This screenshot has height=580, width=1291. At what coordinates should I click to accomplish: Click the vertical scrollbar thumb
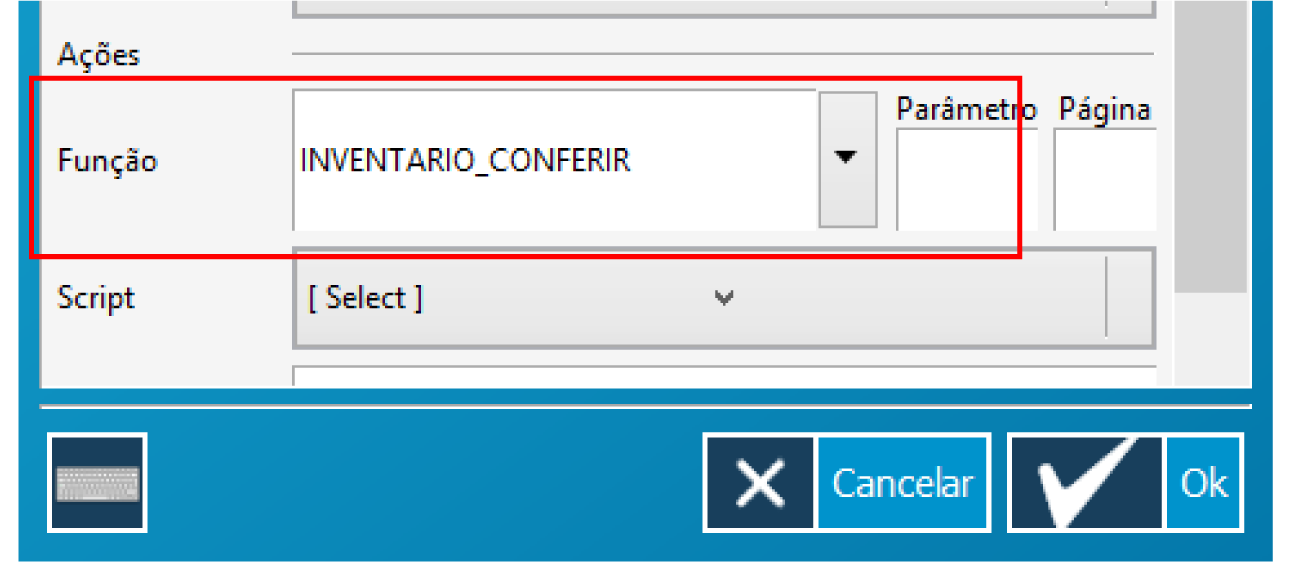(x=1210, y=150)
